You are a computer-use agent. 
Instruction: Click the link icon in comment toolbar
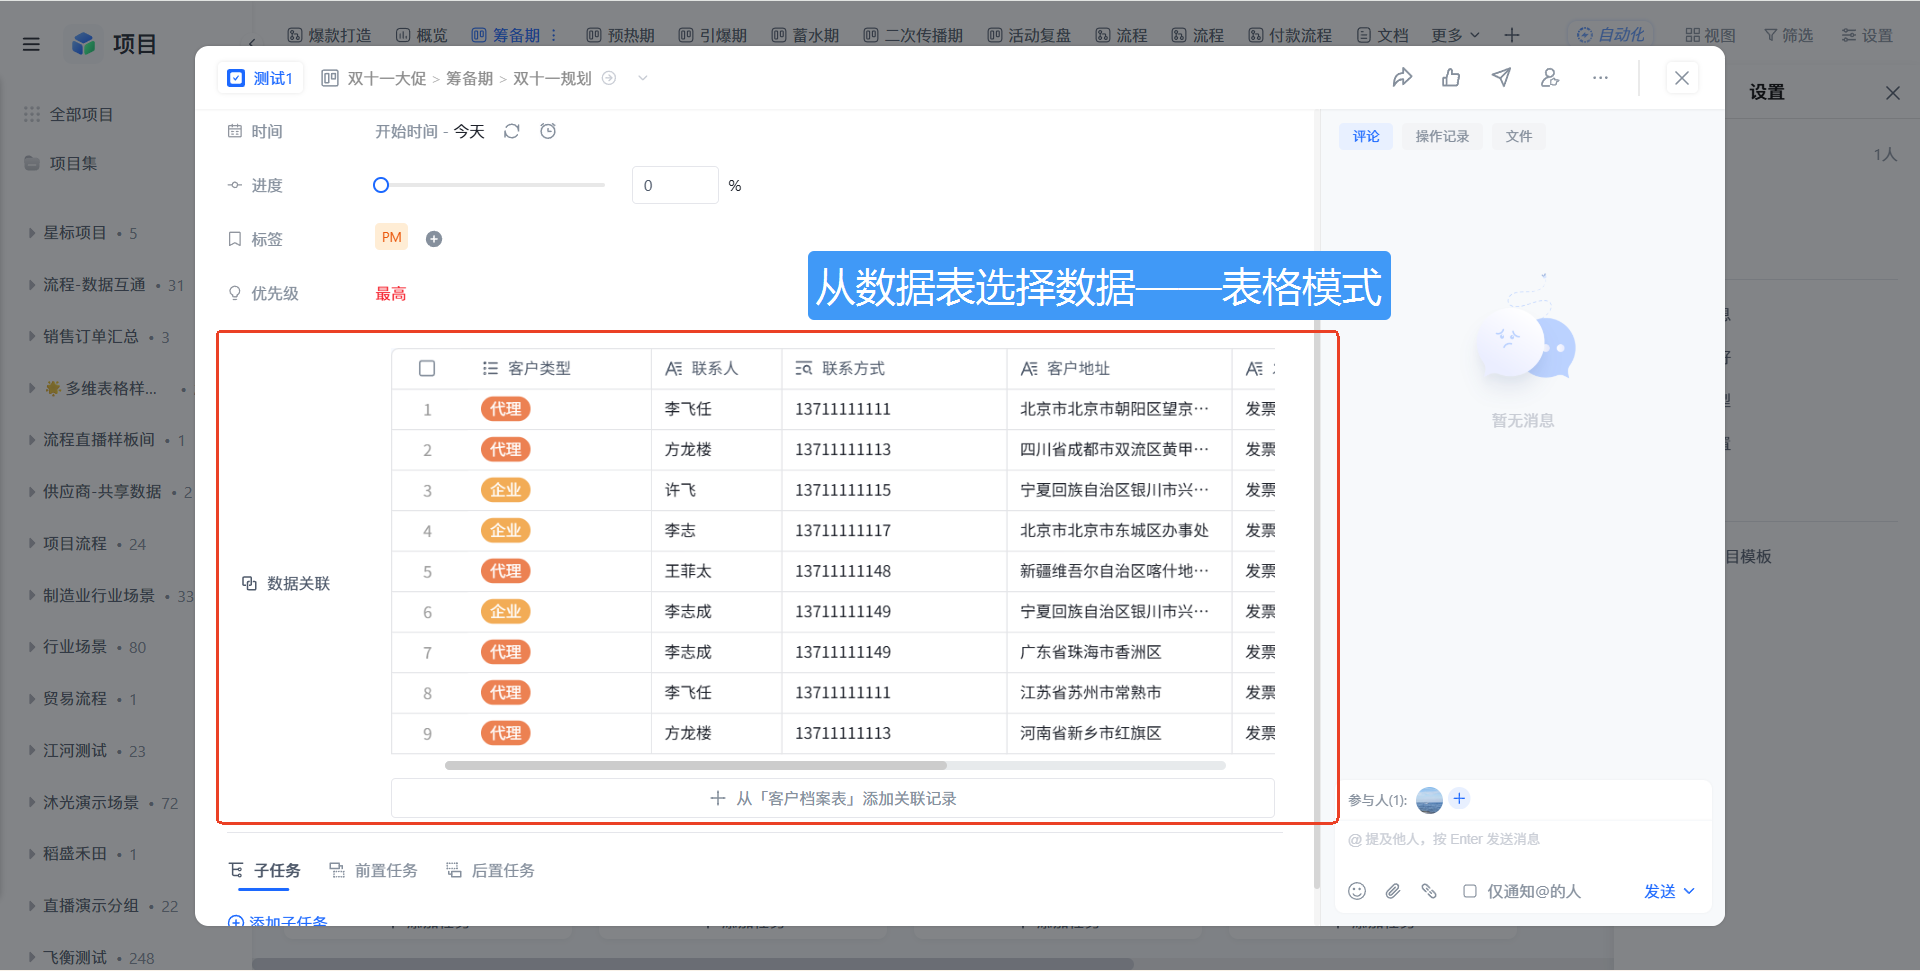click(x=1429, y=891)
